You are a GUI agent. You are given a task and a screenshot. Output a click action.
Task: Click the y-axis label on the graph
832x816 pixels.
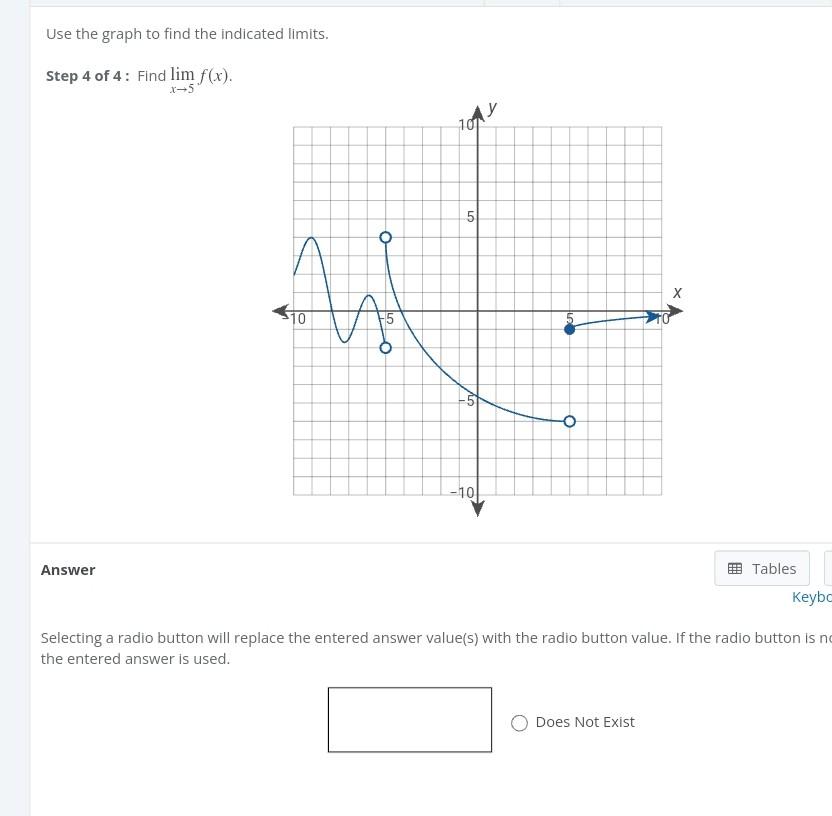(491, 108)
